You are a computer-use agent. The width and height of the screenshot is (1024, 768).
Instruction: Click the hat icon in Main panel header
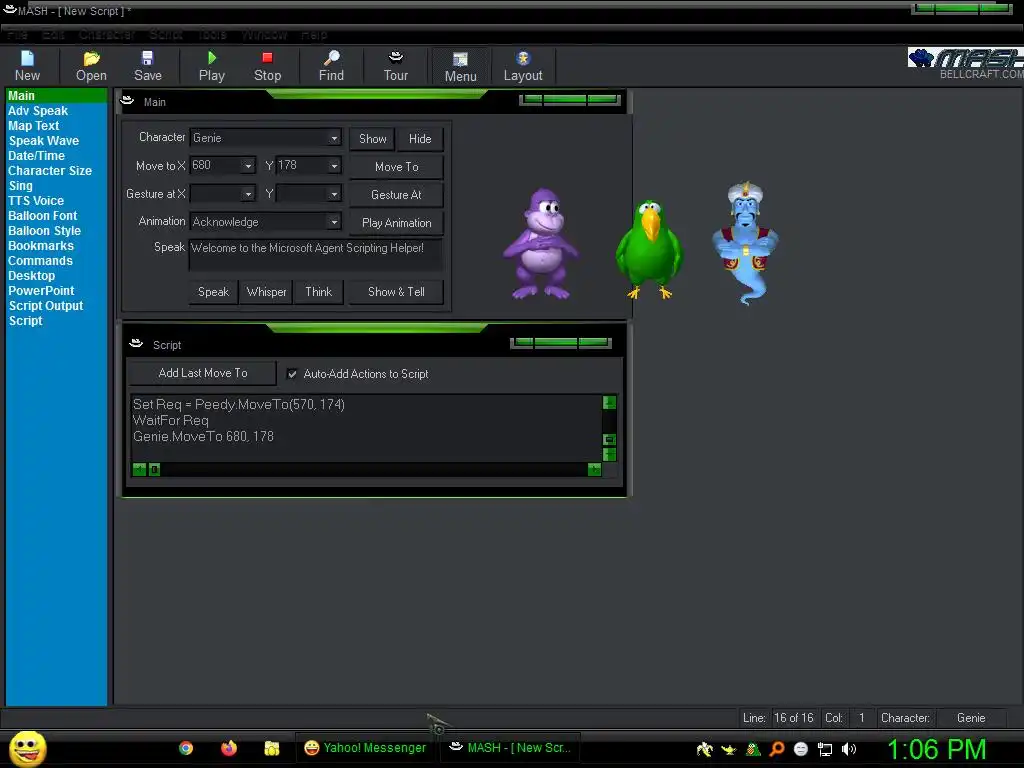click(127, 101)
